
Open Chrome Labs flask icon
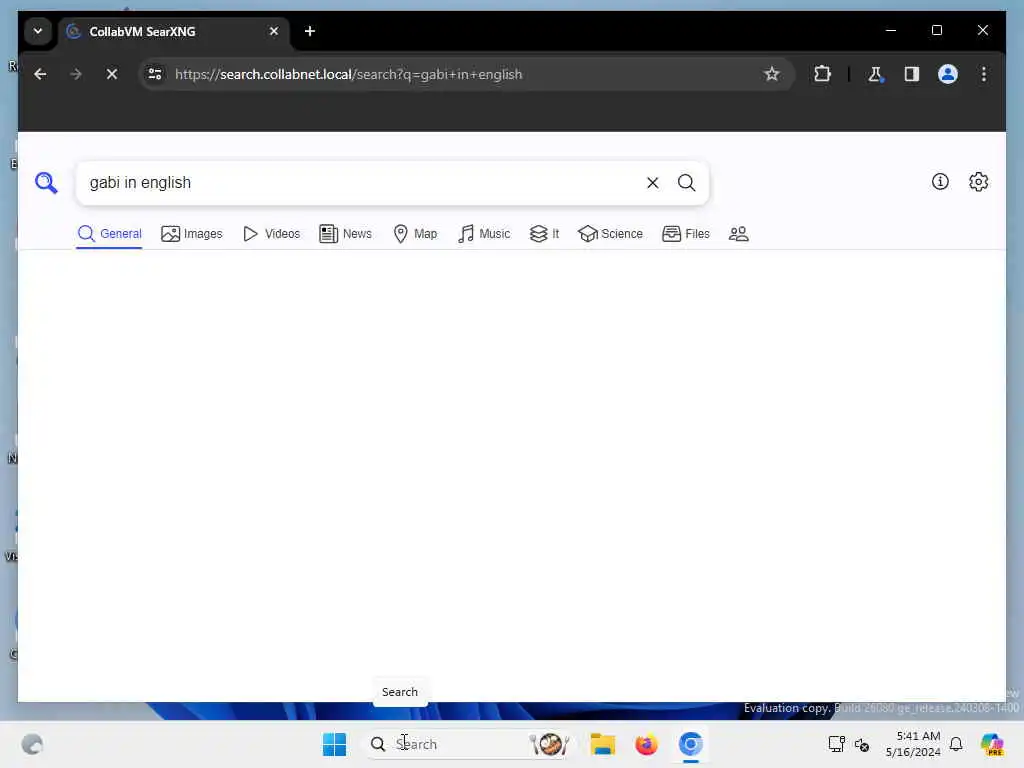(x=876, y=74)
